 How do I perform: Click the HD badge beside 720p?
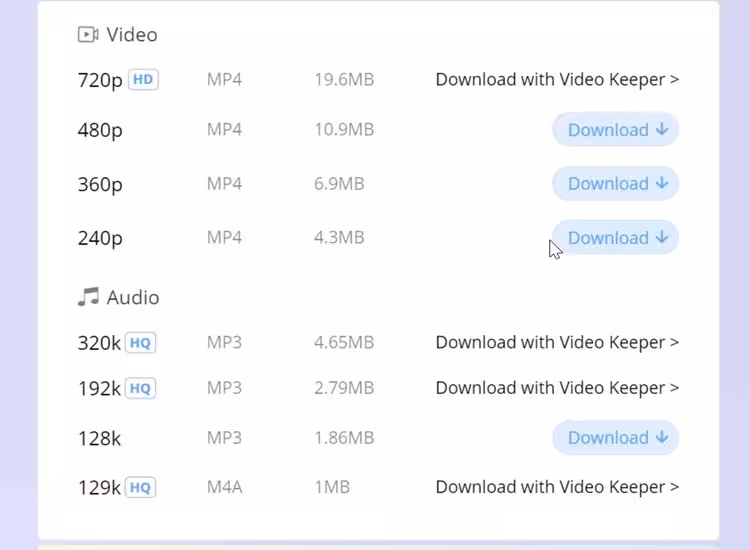tap(144, 80)
